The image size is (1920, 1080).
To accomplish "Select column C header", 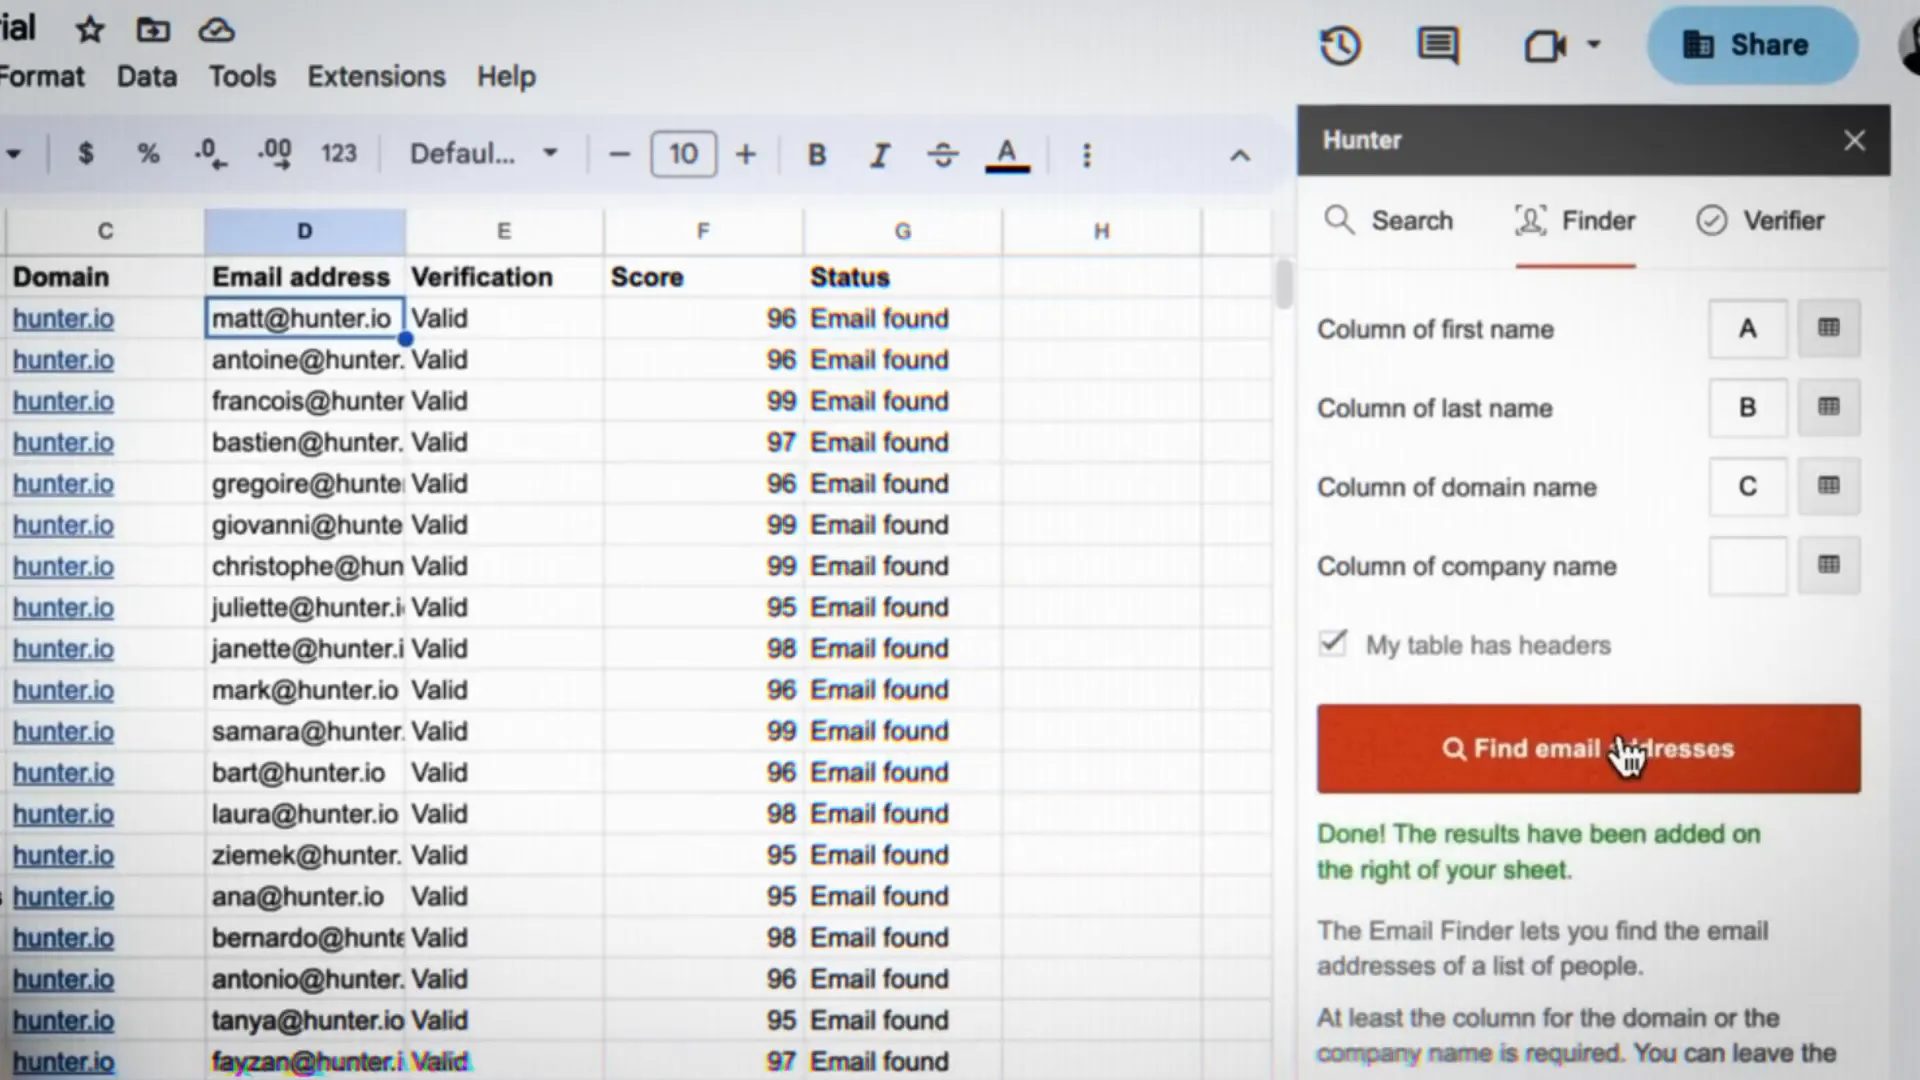I will click(105, 232).
